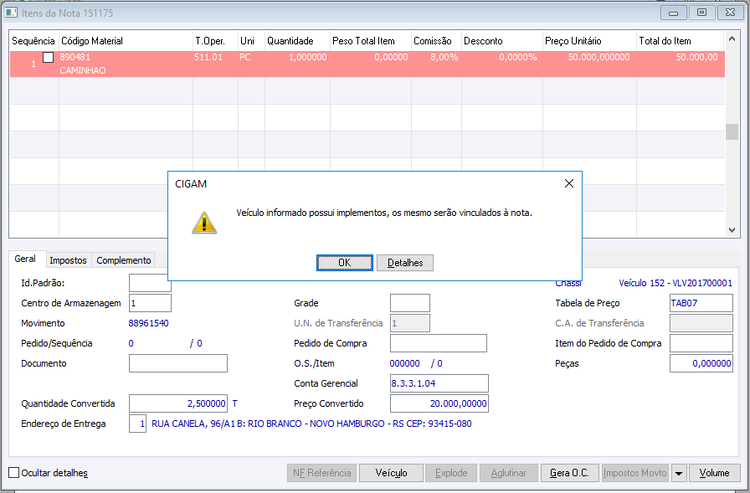Restore the Itens da Nota window
750x493 pixels.
(x=702, y=13)
